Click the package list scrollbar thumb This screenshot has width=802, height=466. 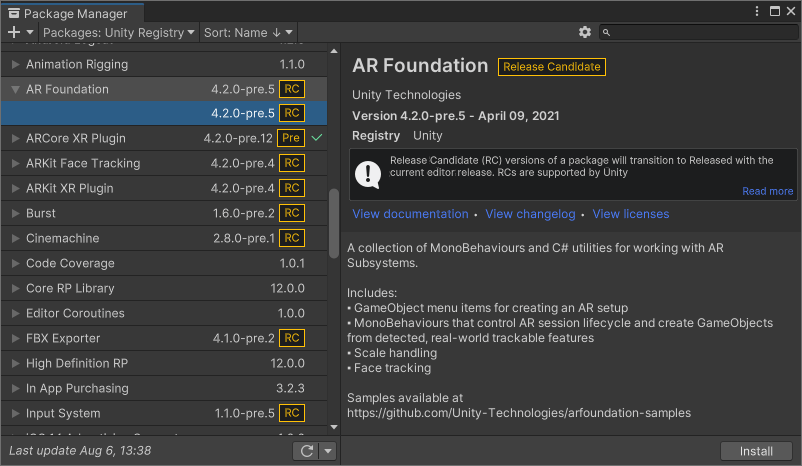click(x=334, y=224)
